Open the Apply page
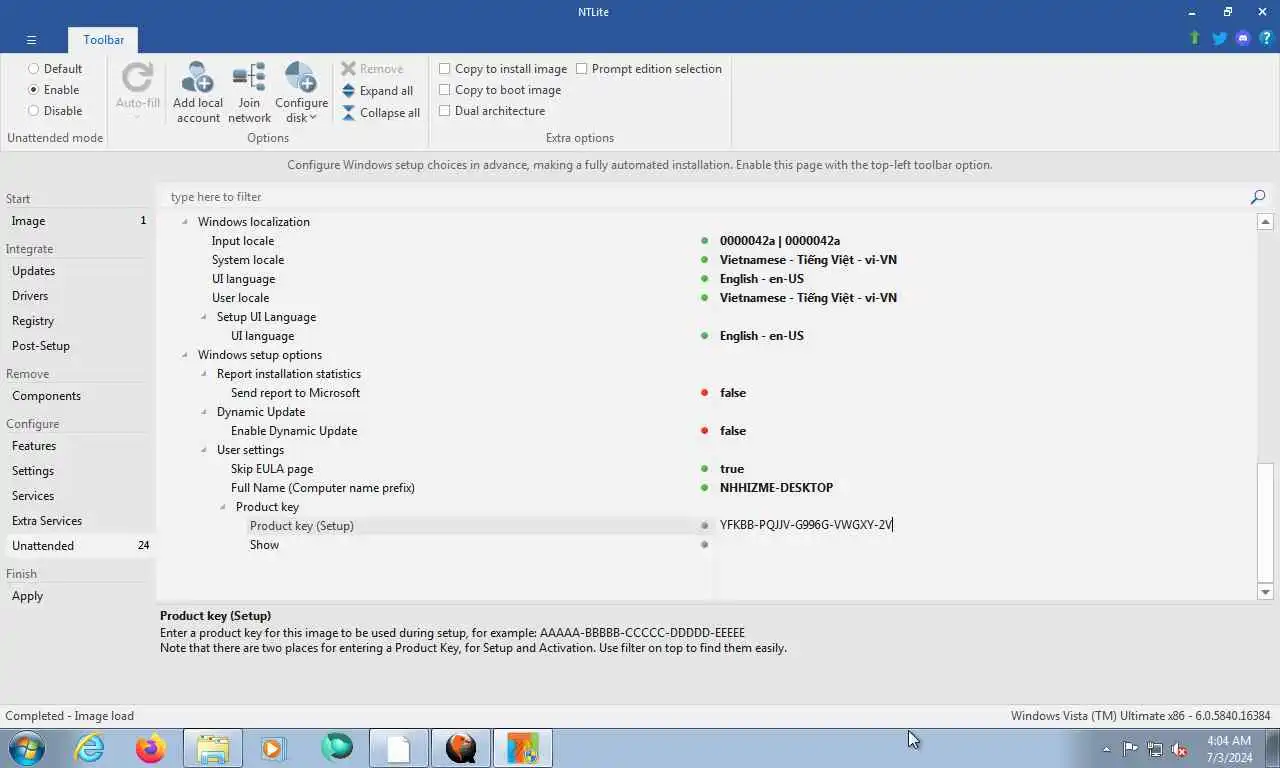1280x768 pixels. pos(77,596)
